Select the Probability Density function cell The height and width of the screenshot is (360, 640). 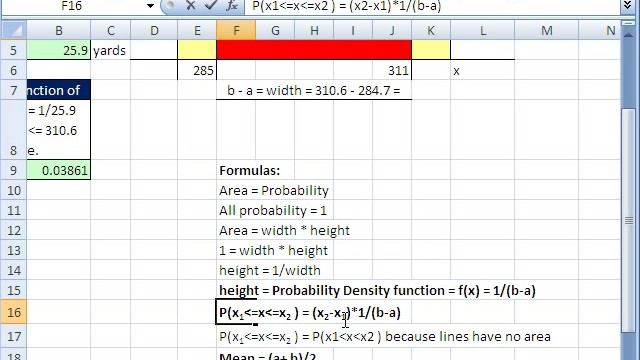(236, 290)
